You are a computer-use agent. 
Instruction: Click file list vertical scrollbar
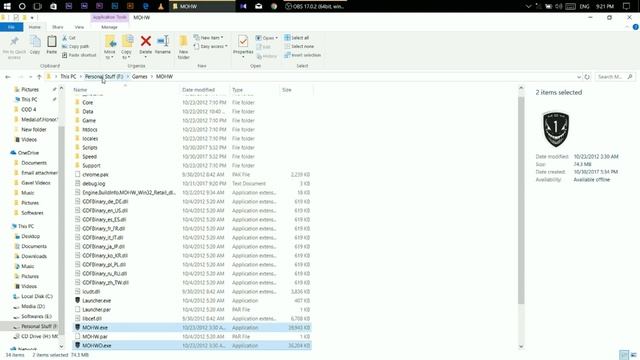point(521,200)
